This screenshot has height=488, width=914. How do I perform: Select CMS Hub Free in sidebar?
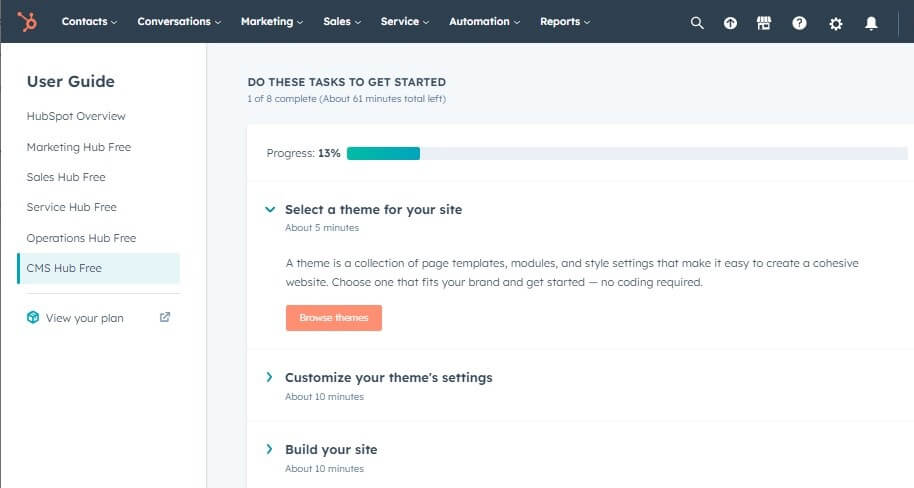pos(99,268)
